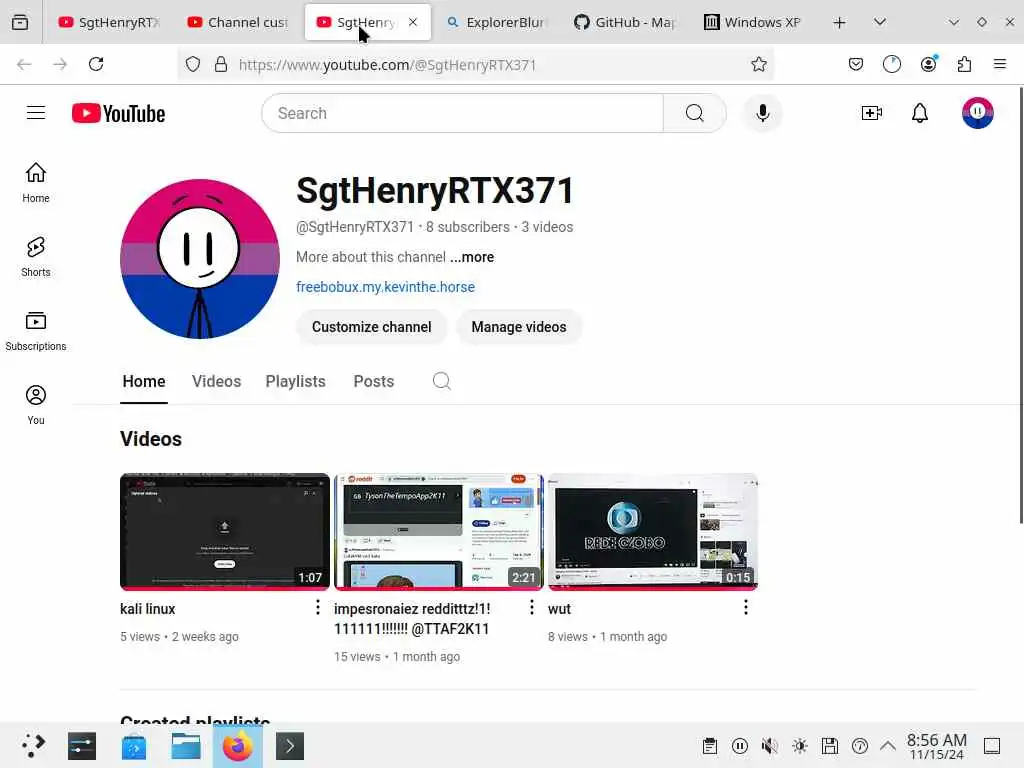Image resolution: width=1024 pixels, height=768 pixels.
Task: Open the clipboard tray icon
Action: 710,746
